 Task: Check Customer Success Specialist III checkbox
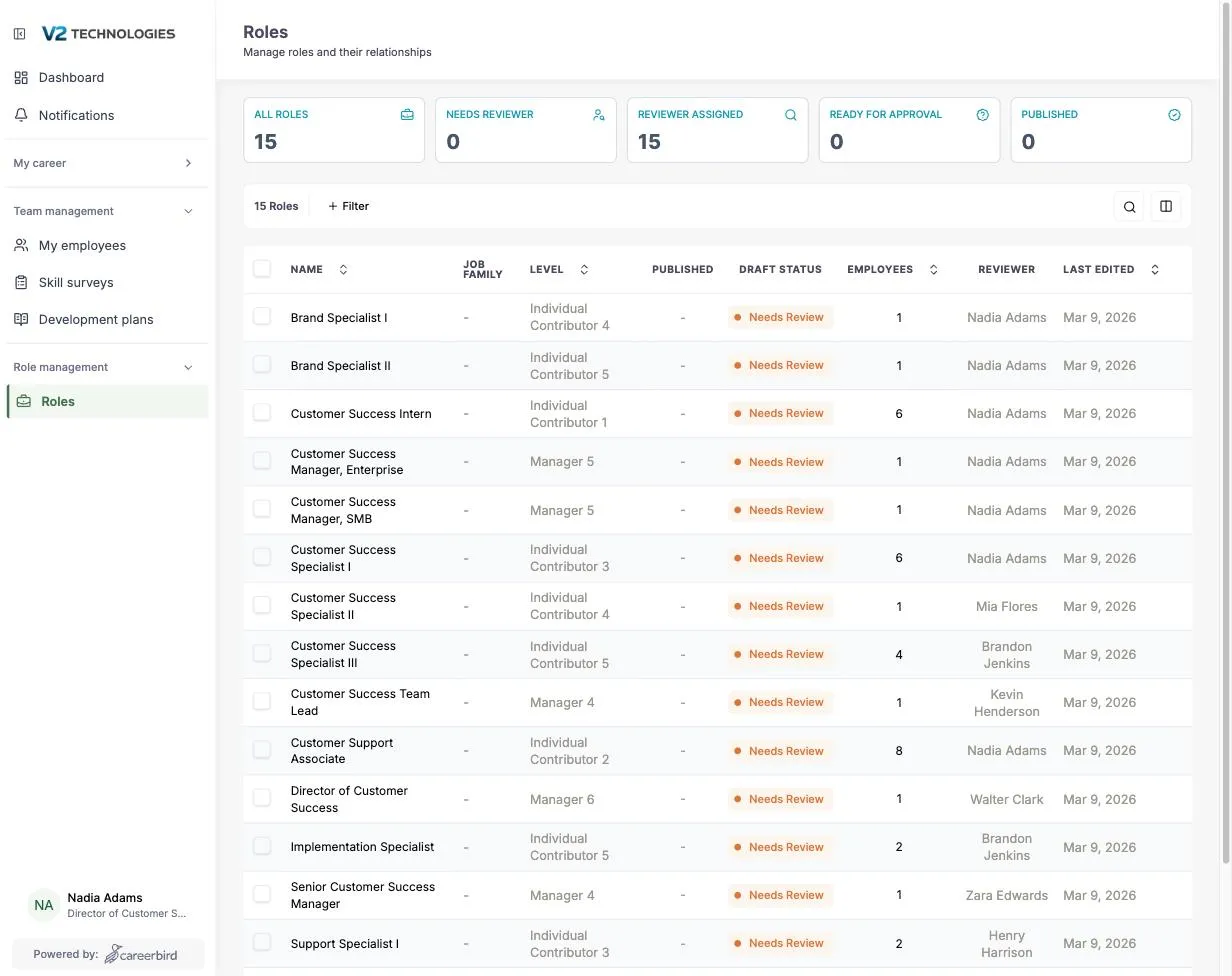262,654
